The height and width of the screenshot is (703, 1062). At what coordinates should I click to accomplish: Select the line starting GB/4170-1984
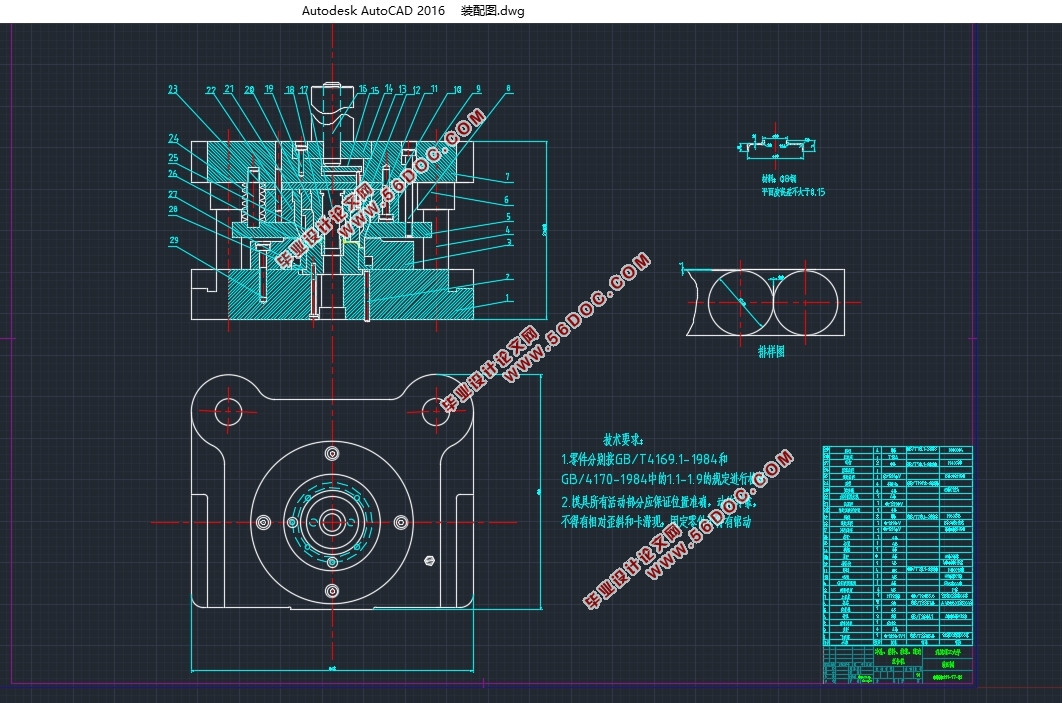coord(658,479)
